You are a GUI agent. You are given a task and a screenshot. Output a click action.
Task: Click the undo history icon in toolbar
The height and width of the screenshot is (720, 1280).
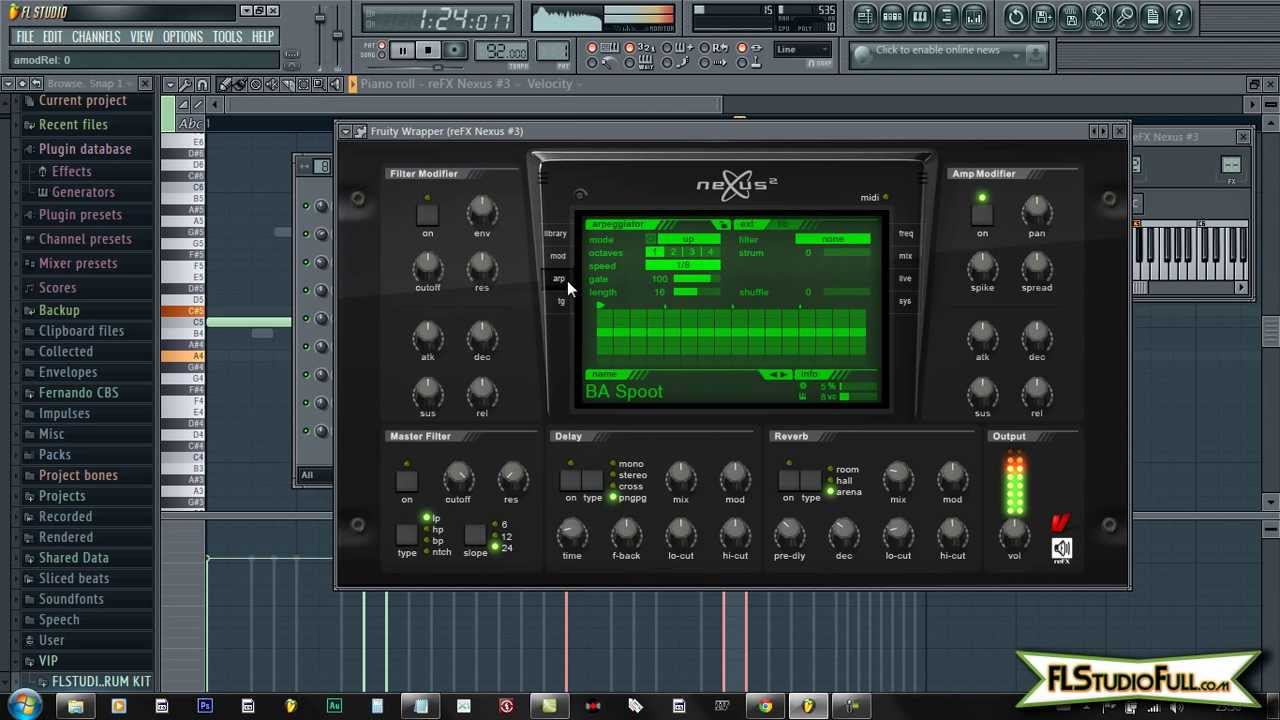click(1016, 17)
